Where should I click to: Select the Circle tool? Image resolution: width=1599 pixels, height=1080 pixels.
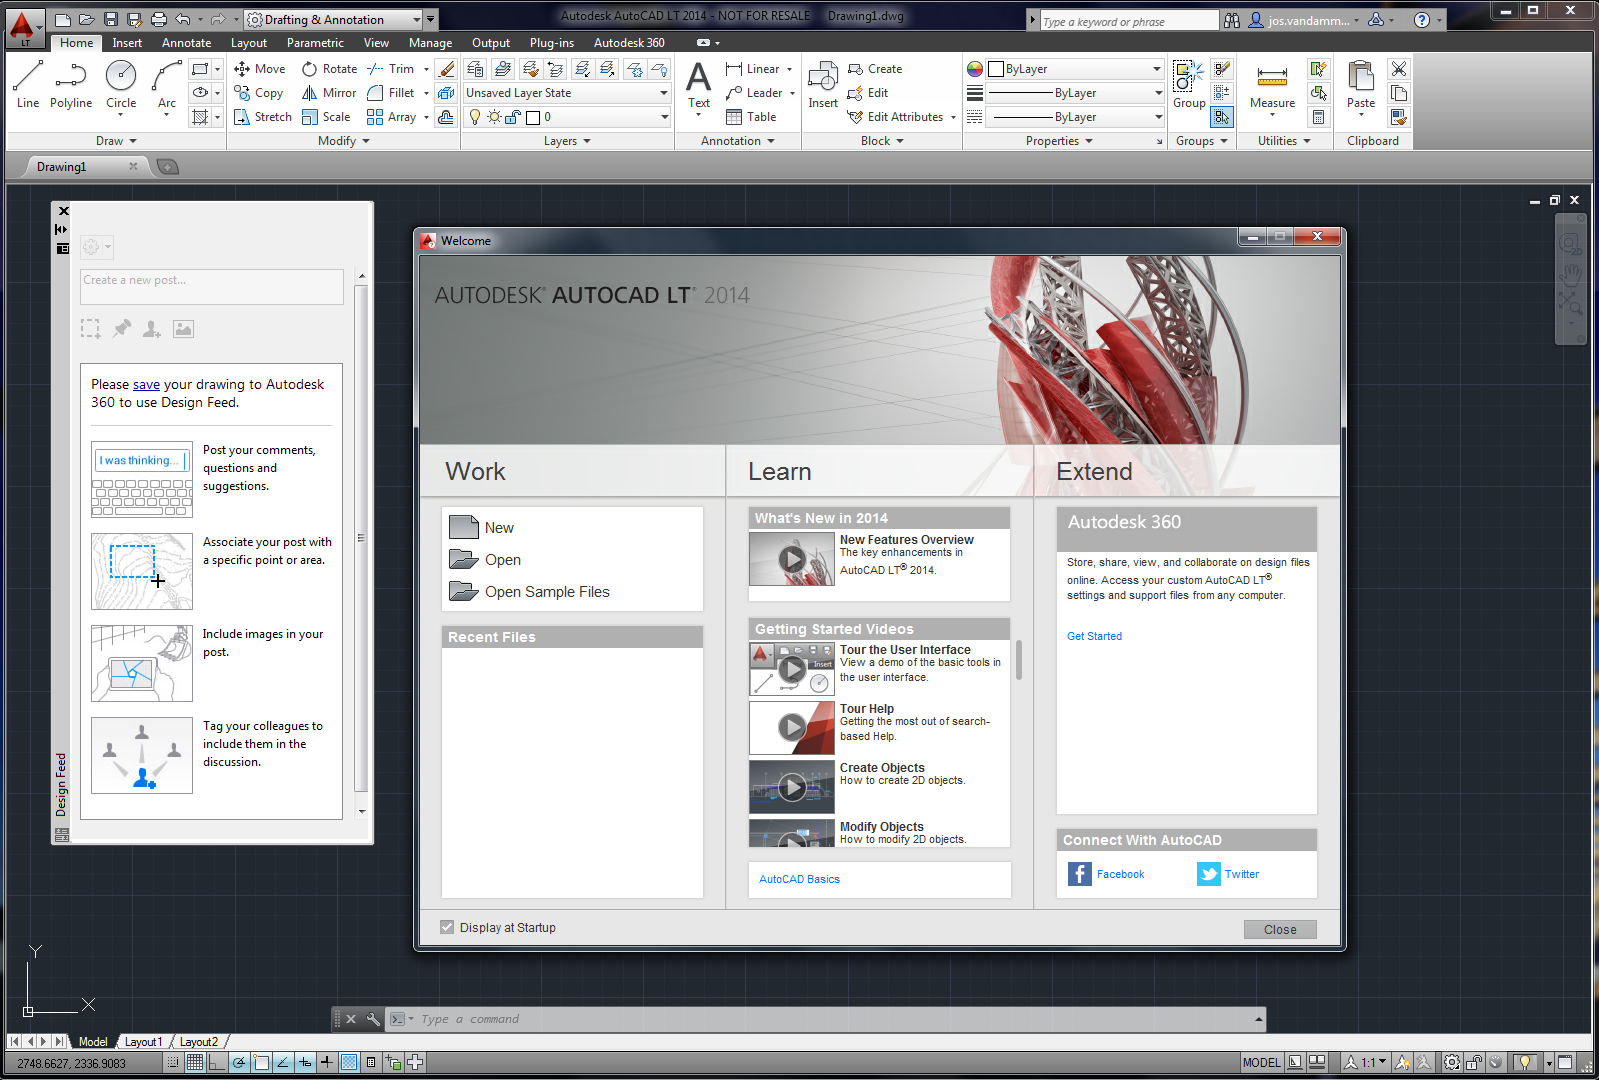[121, 85]
